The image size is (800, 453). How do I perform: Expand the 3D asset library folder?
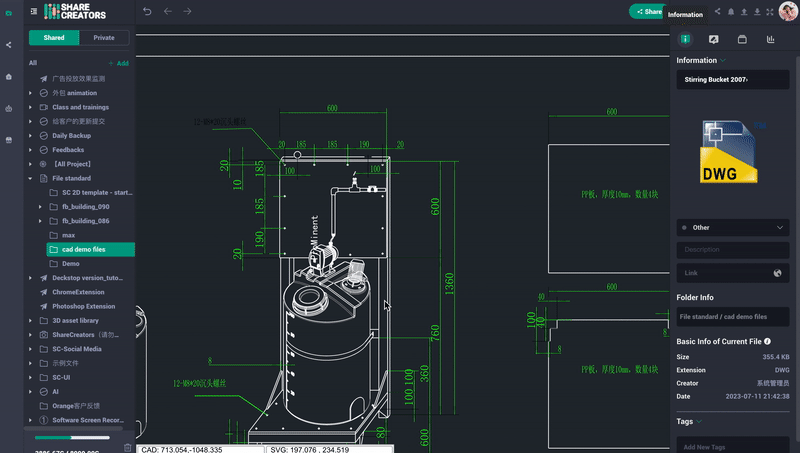[x=30, y=320]
